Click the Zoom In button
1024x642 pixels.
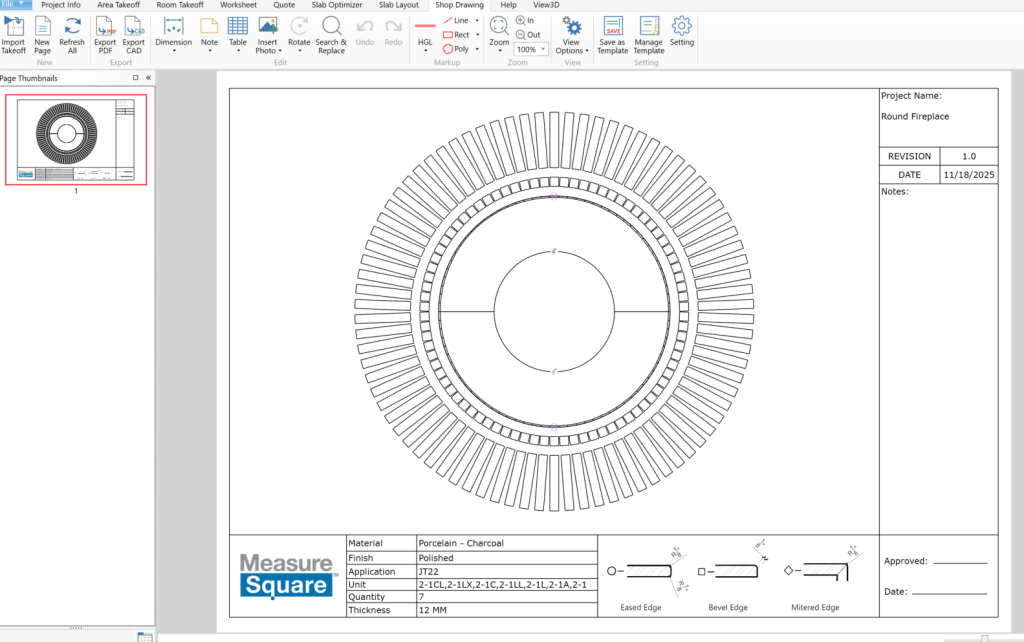[526, 20]
